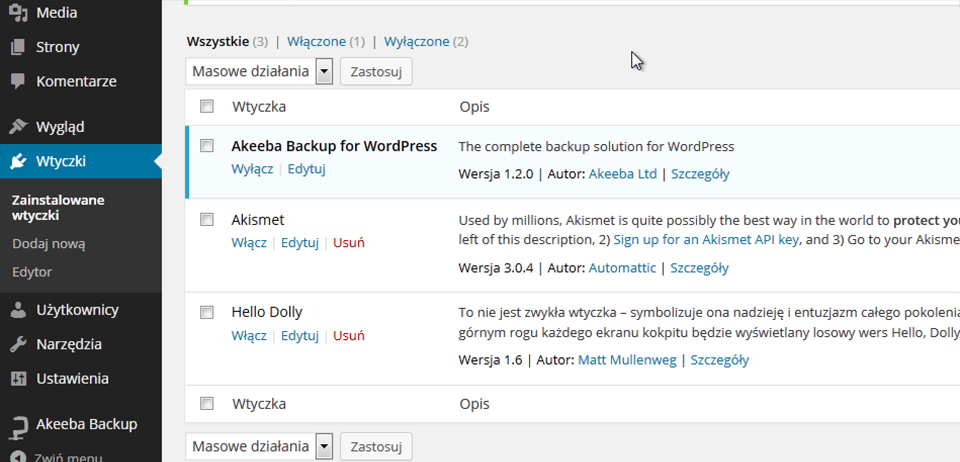960x462 pixels.
Task: Click the Wersja 1.2.0 text
Action: [496, 174]
